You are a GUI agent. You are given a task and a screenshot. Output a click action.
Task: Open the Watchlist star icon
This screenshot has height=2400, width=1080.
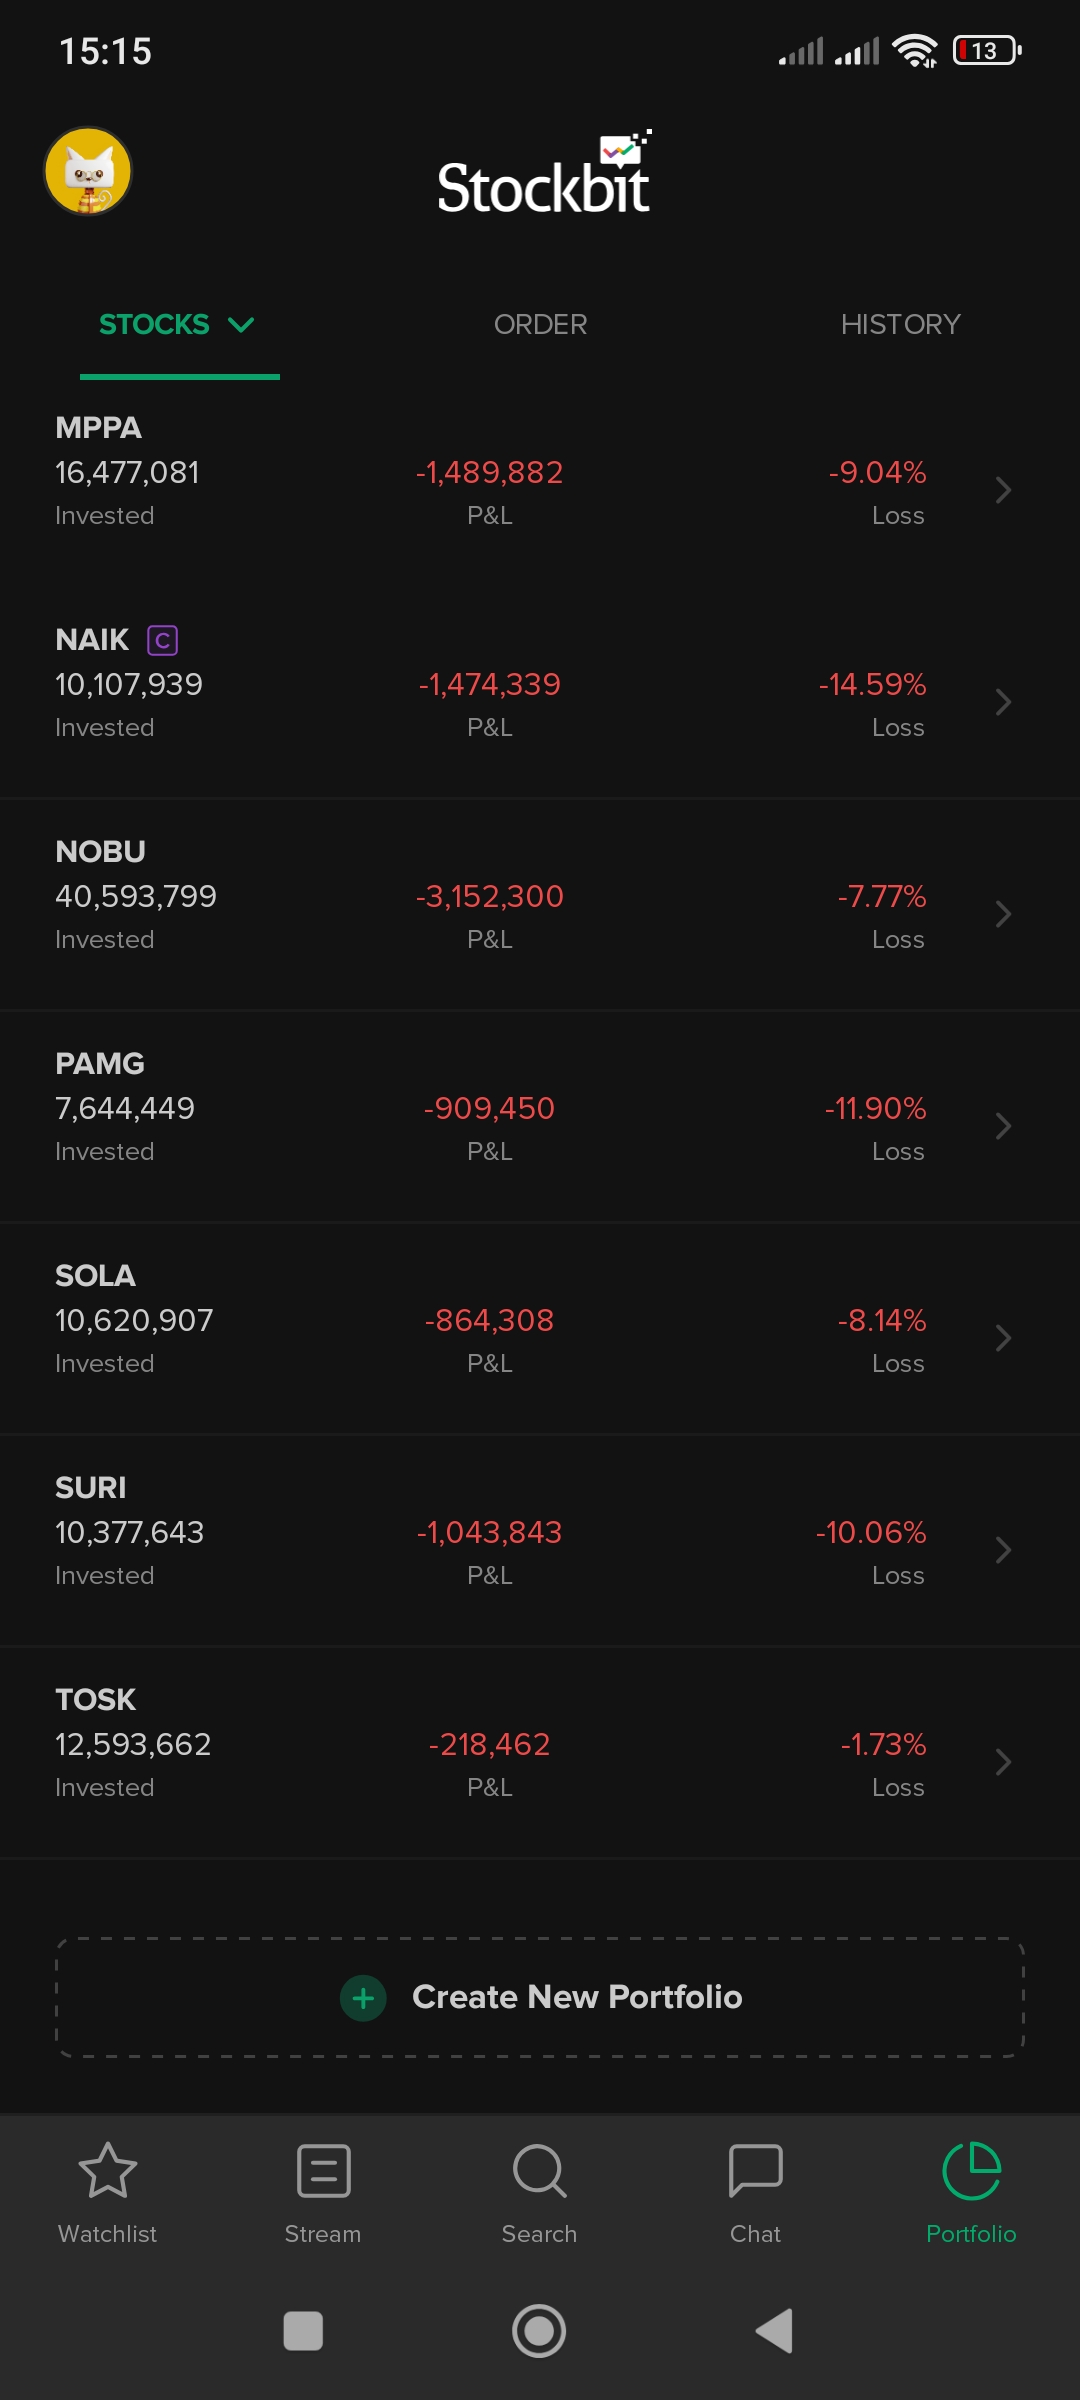(x=107, y=2170)
